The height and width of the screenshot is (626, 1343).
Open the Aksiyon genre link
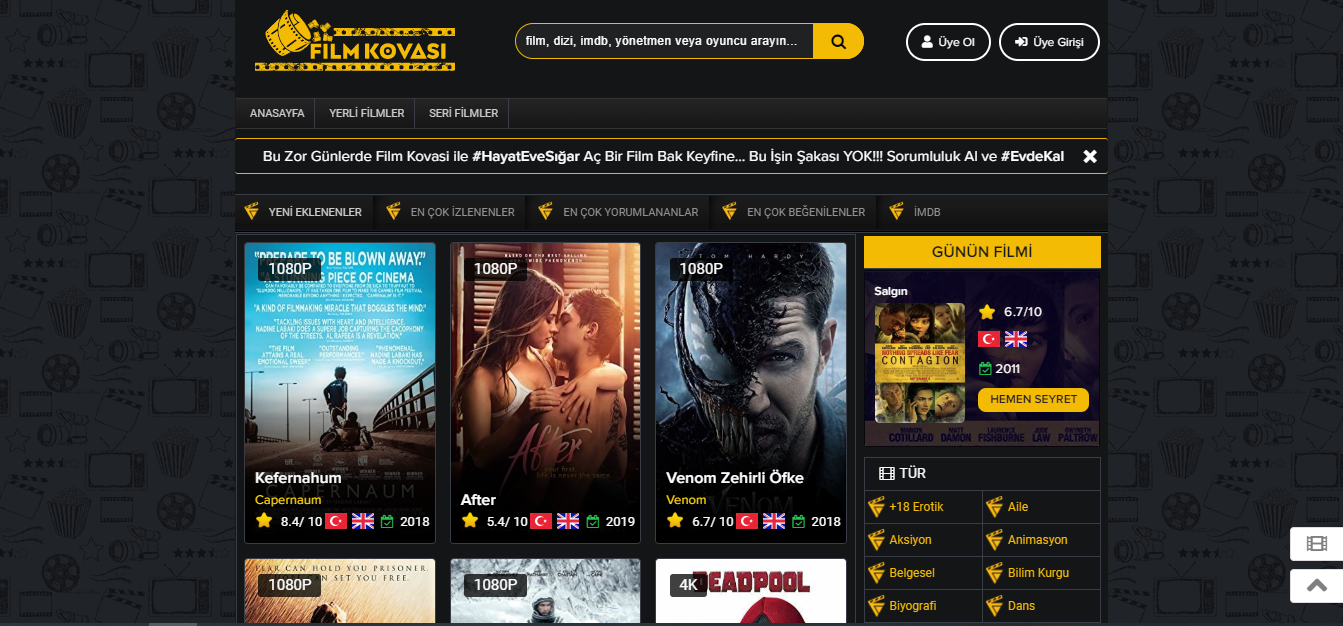point(910,540)
